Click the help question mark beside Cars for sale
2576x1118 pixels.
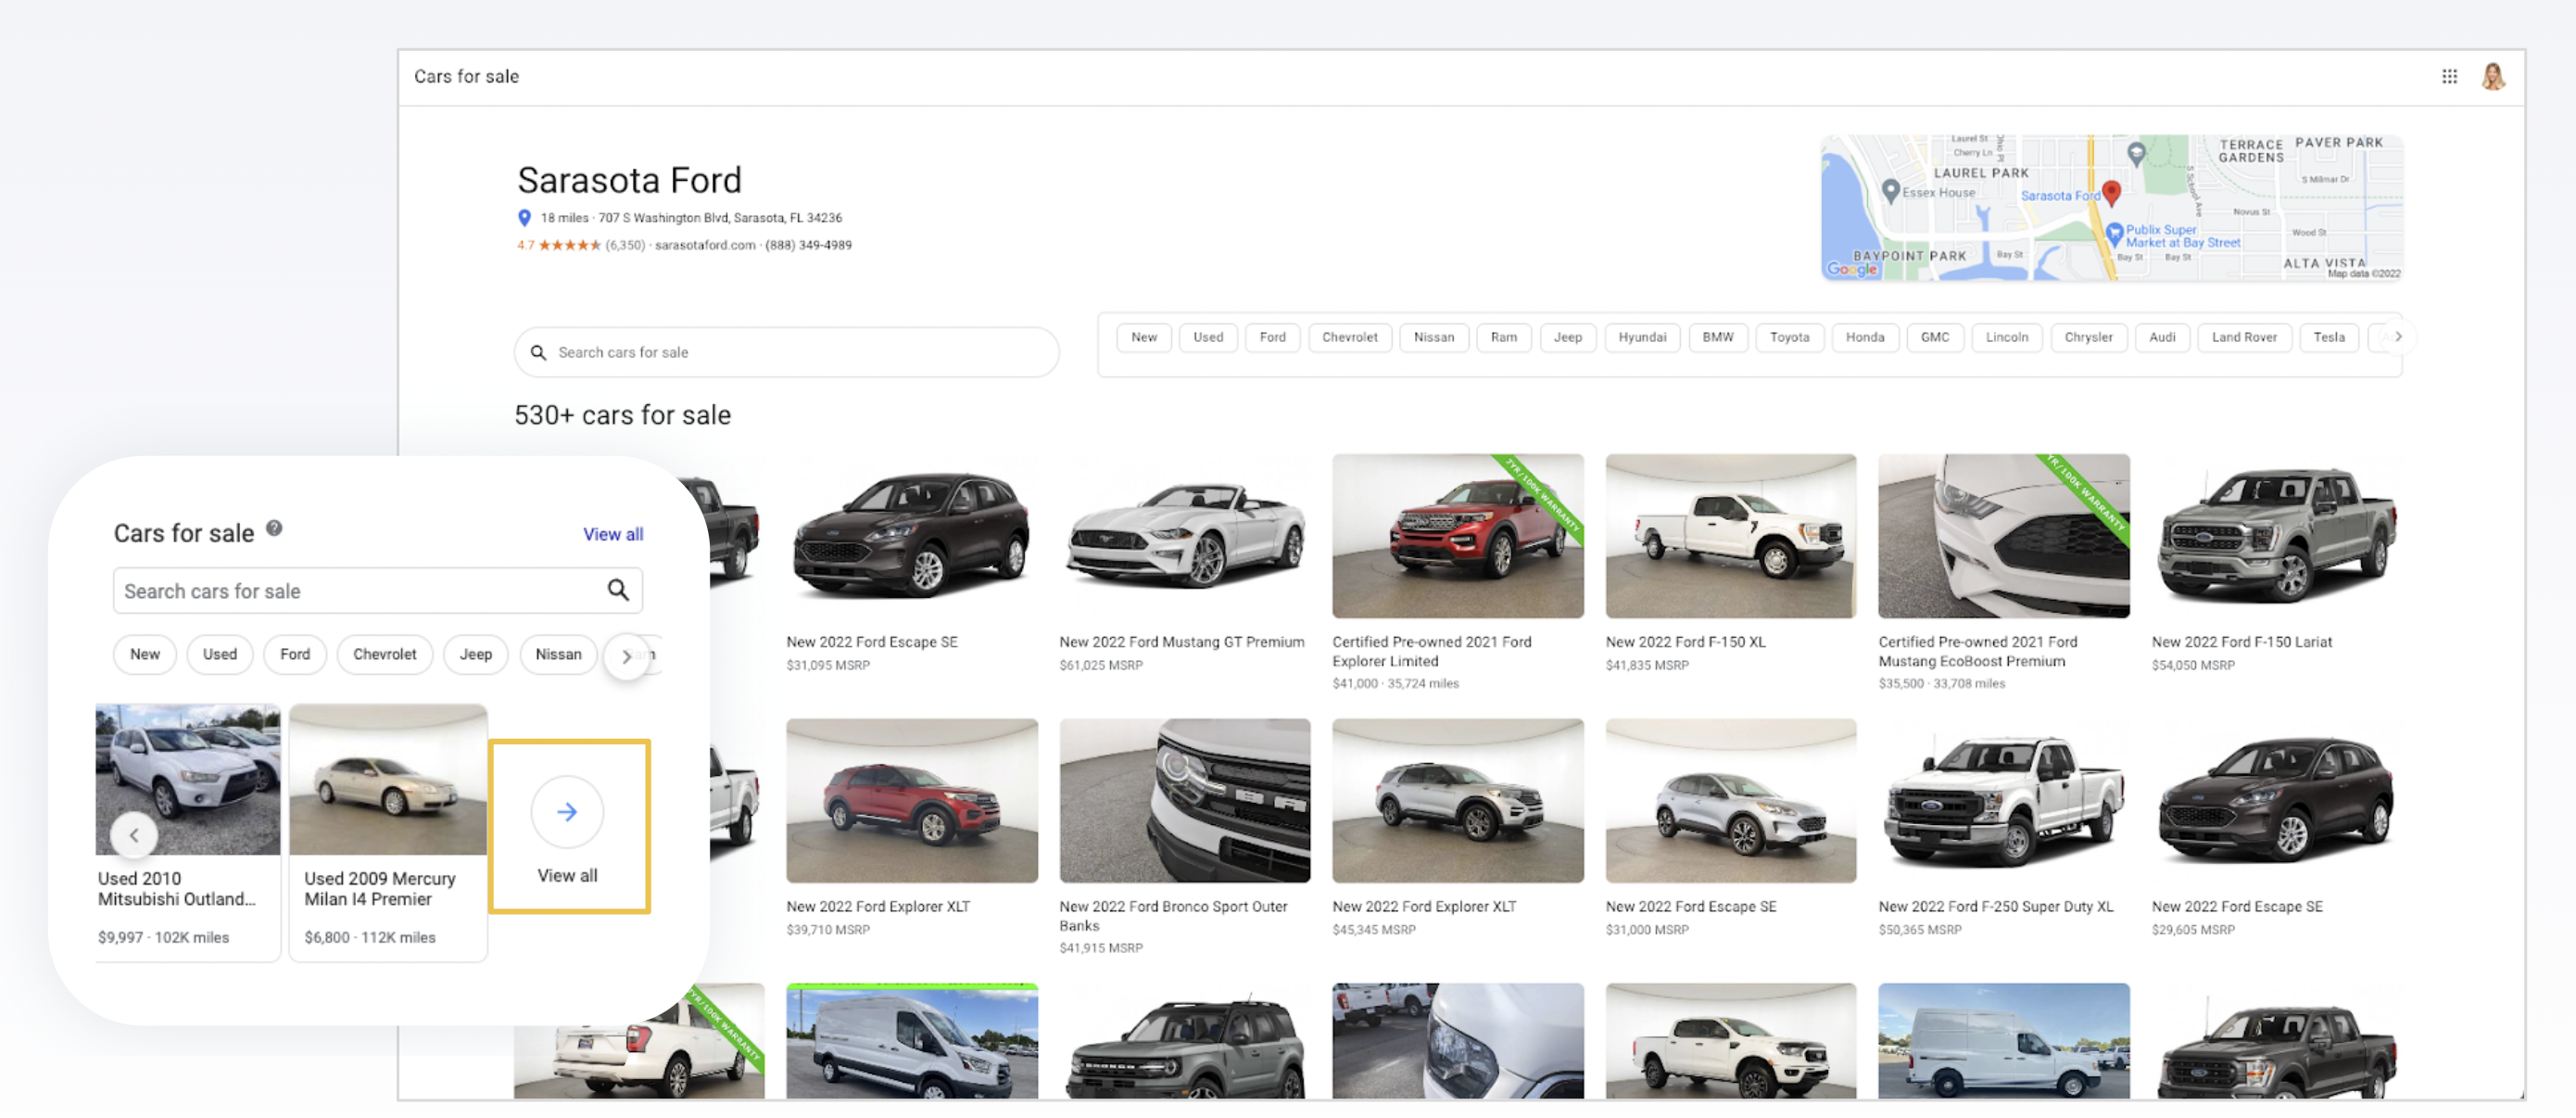point(274,528)
